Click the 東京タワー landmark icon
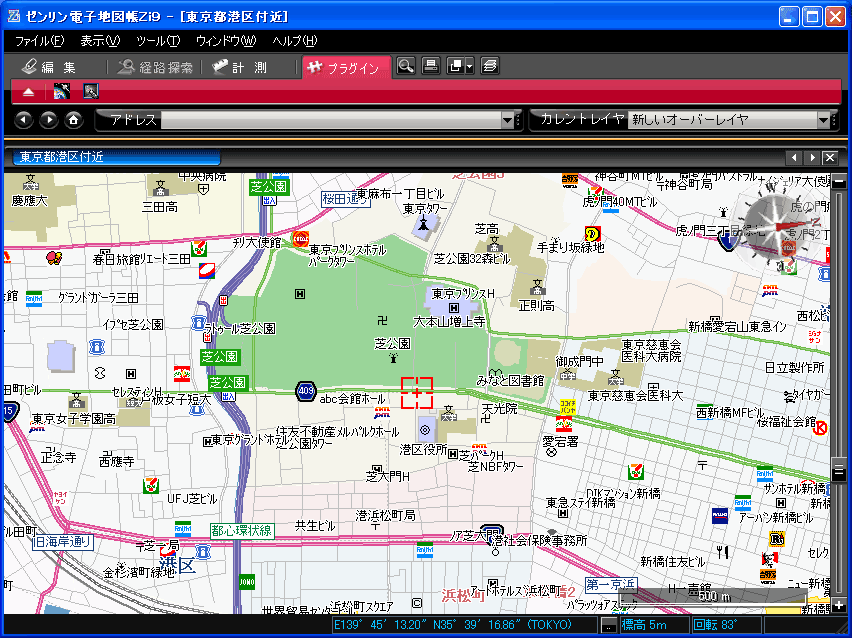Screen dimensions: 852x638 point(423,223)
